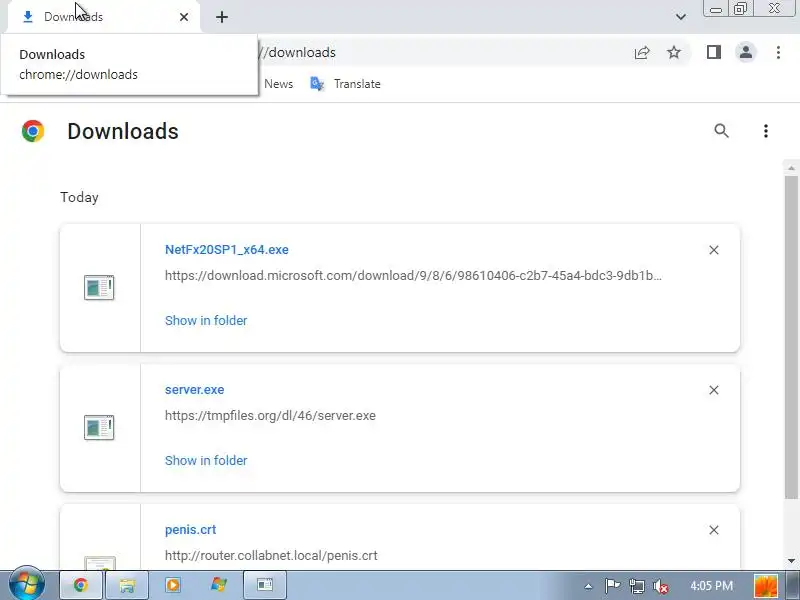Share this page via share icon

point(642,53)
